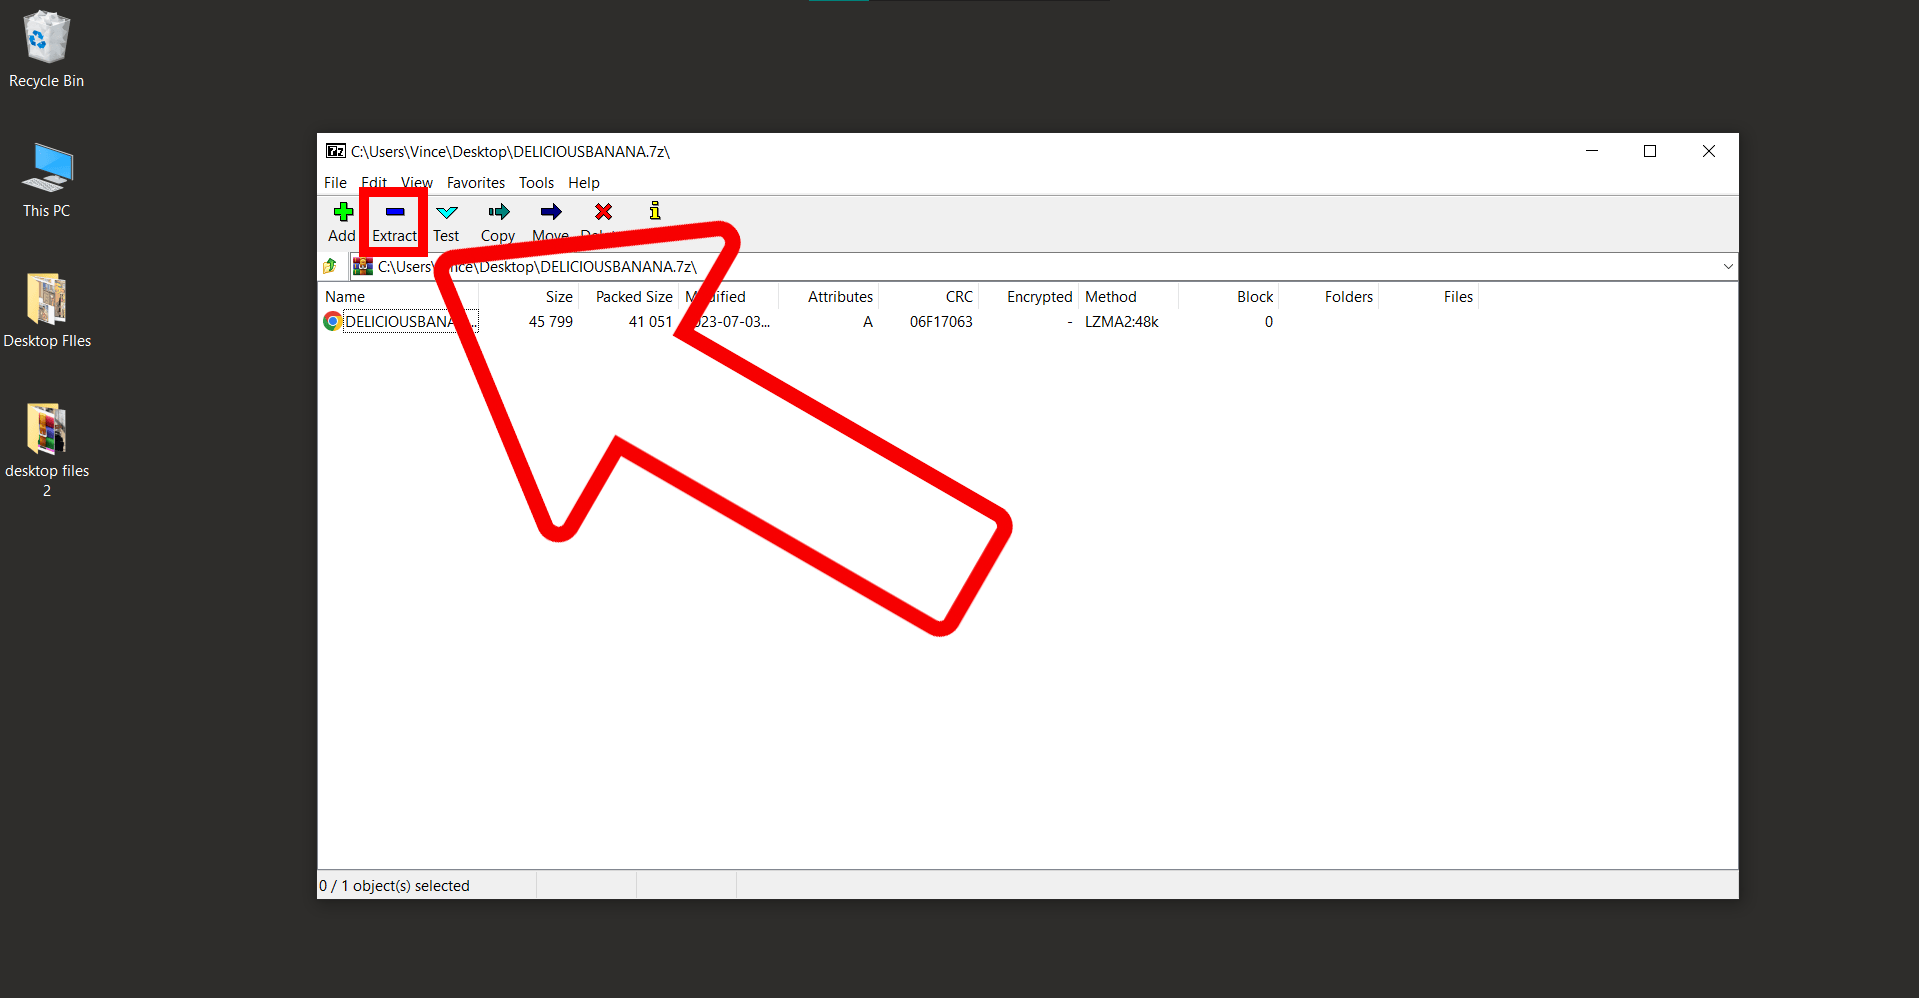Sort files by the Packed Size column
The width and height of the screenshot is (1919, 998).
coord(632,296)
